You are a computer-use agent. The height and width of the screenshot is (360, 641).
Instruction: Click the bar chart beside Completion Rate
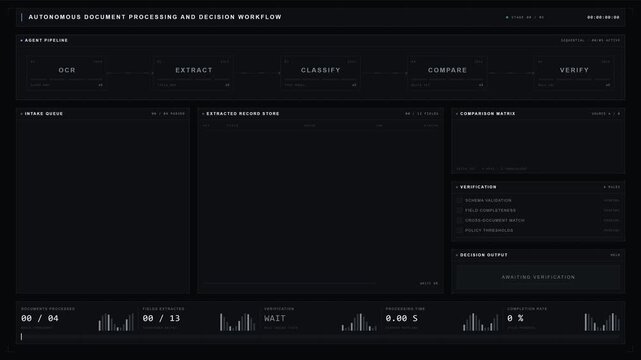point(602,322)
